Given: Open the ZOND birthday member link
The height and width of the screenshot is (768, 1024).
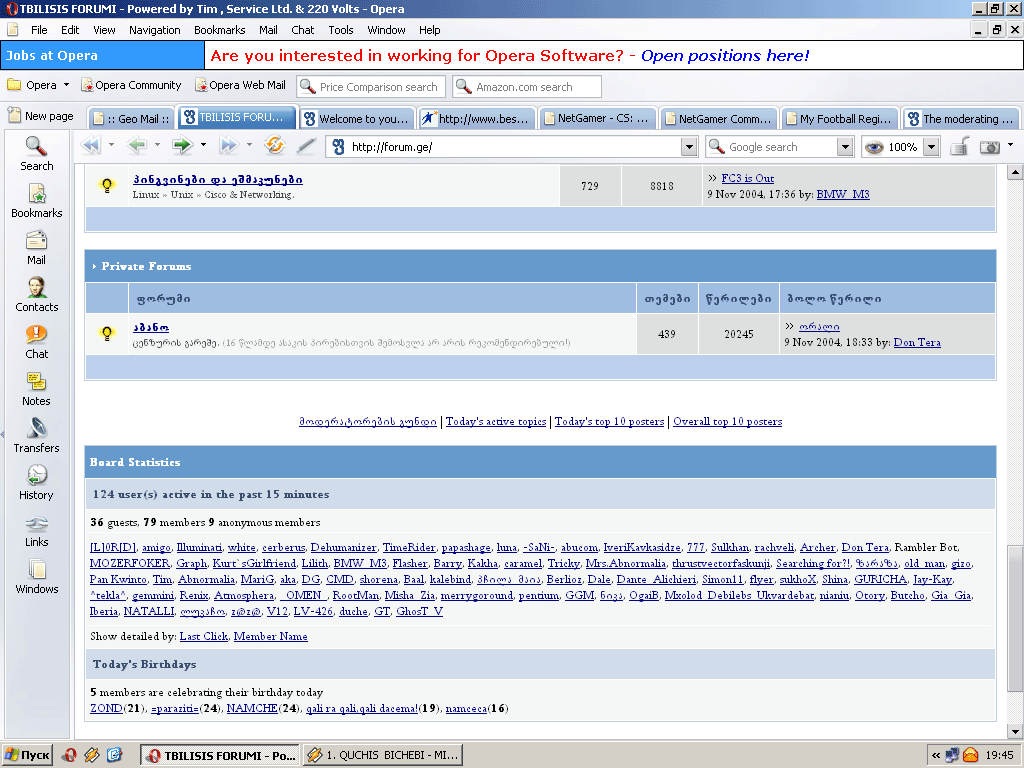Looking at the screenshot, I should pos(106,709).
